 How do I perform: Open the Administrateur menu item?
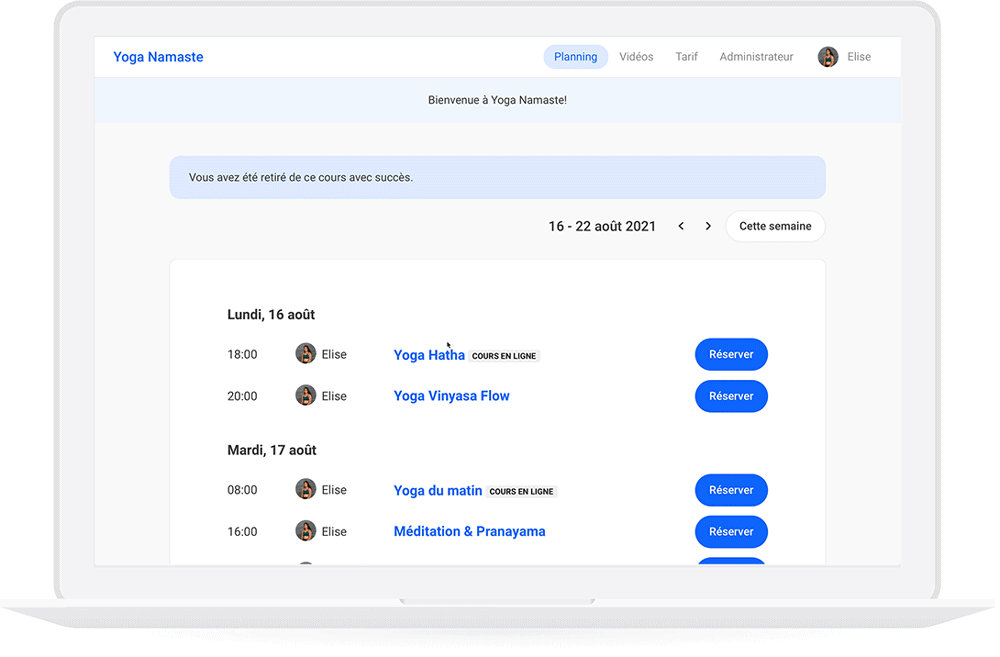756,57
